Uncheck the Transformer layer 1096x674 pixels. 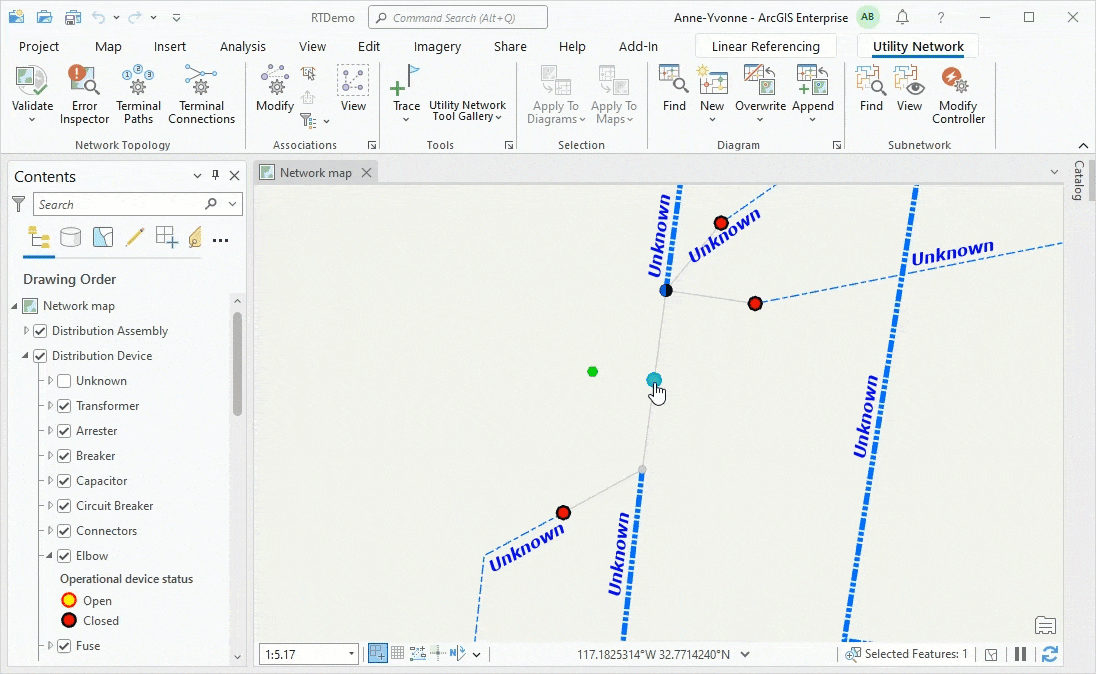64,406
